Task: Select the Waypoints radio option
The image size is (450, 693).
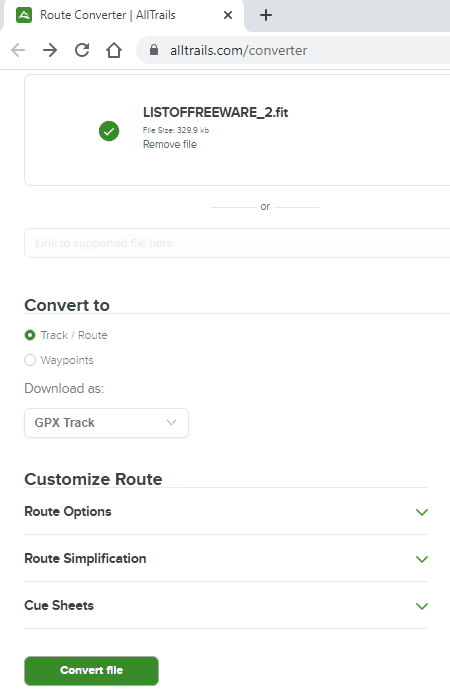Action: (30, 360)
